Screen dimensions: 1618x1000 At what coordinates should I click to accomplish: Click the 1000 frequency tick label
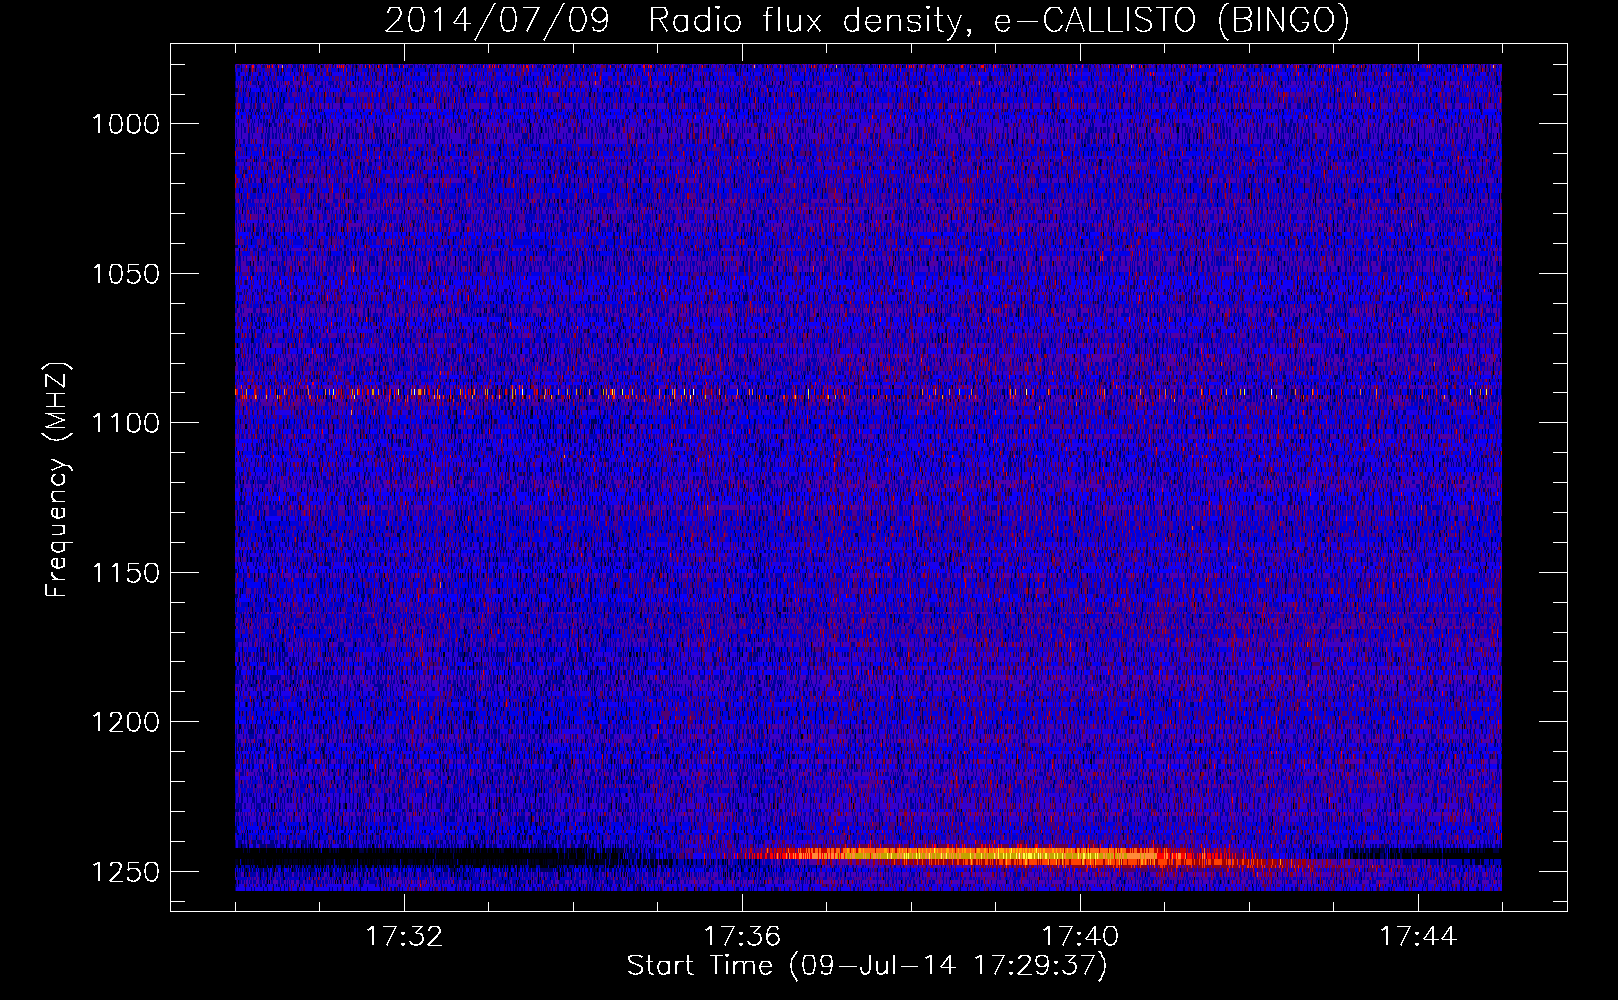tap(125, 124)
